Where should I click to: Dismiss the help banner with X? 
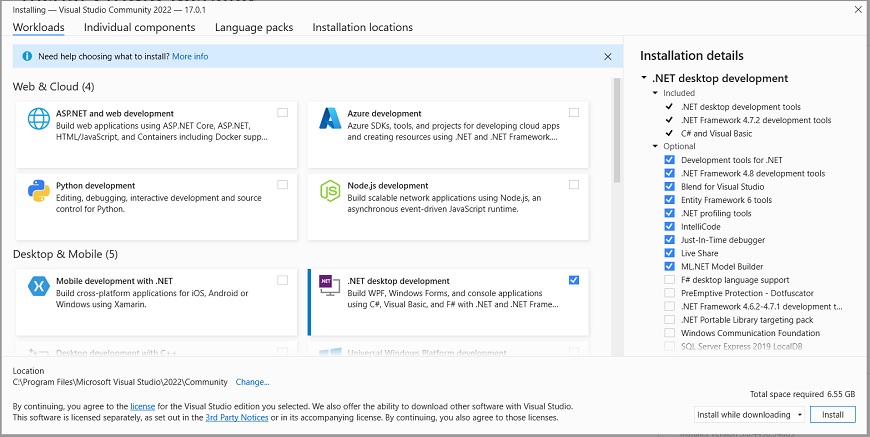point(608,57)
